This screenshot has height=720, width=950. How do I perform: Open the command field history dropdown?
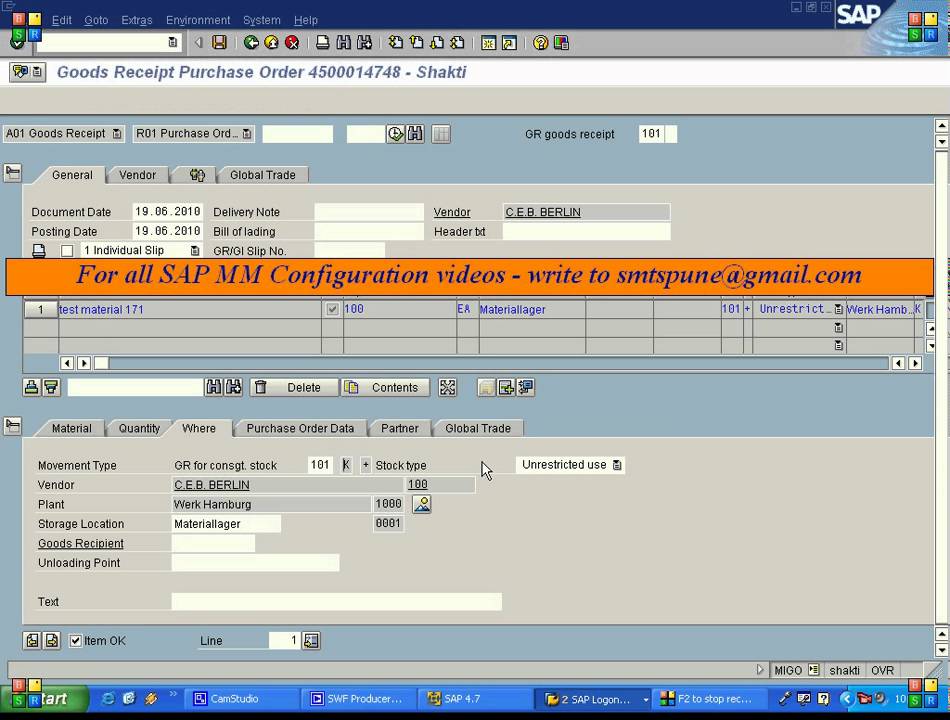click(173, 42)
